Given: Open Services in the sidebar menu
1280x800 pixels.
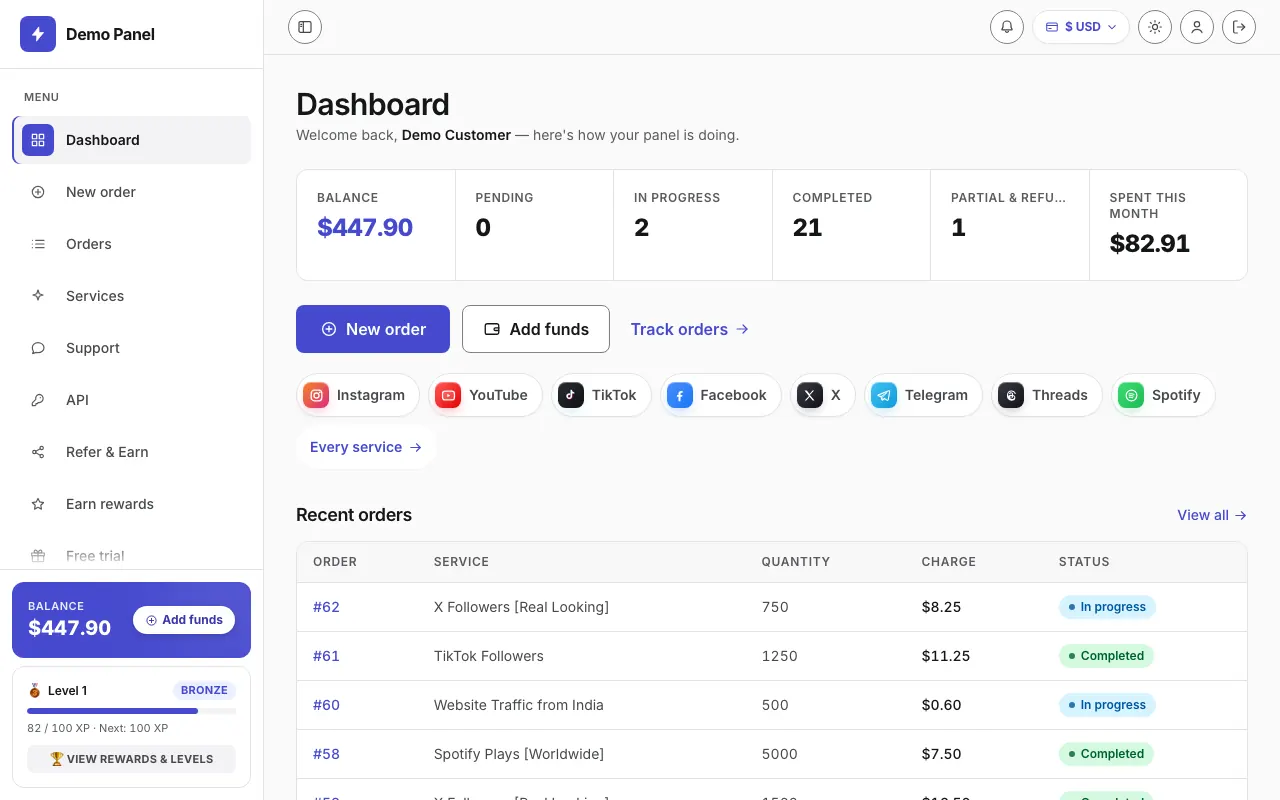Looking at the screenshot, I should (x=132, y=296).
